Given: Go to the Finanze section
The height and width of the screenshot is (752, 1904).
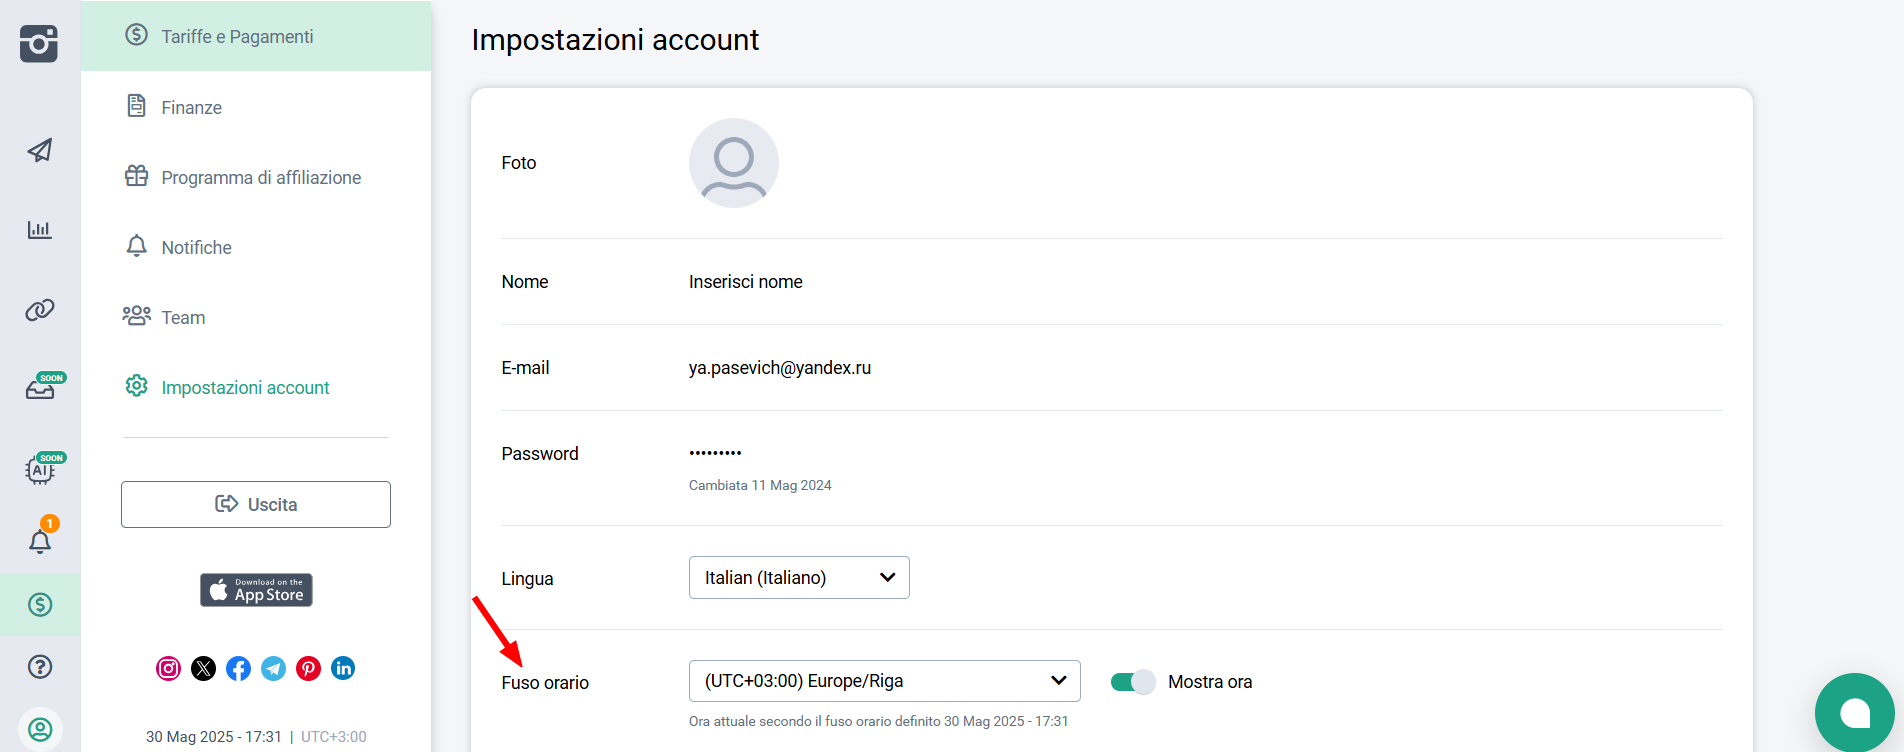Looking at the screenshot, I should click(x=191, y=107).
